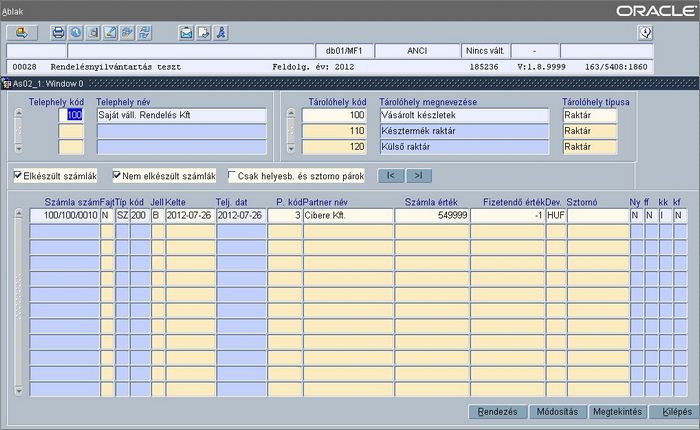Click Számla érték 549999 cell
Screen dimensions: 700x430
(x=432, y=215)
